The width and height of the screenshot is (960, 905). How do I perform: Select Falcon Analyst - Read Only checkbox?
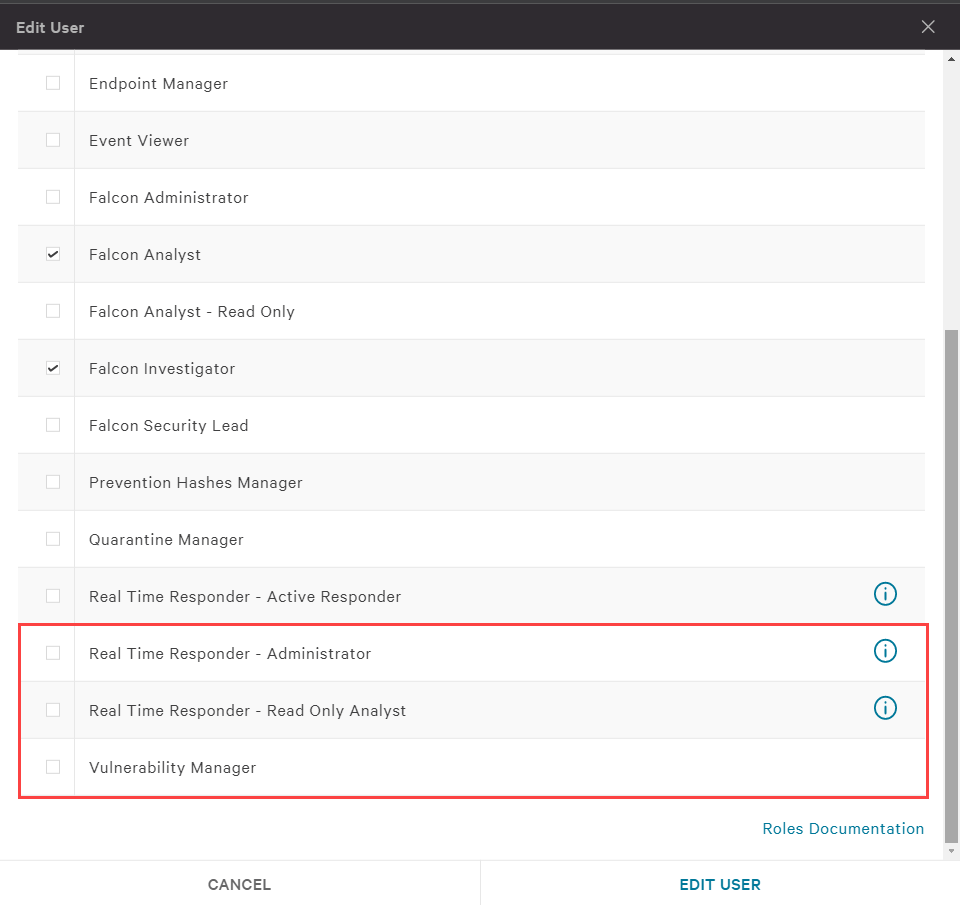tap(53, 310)
